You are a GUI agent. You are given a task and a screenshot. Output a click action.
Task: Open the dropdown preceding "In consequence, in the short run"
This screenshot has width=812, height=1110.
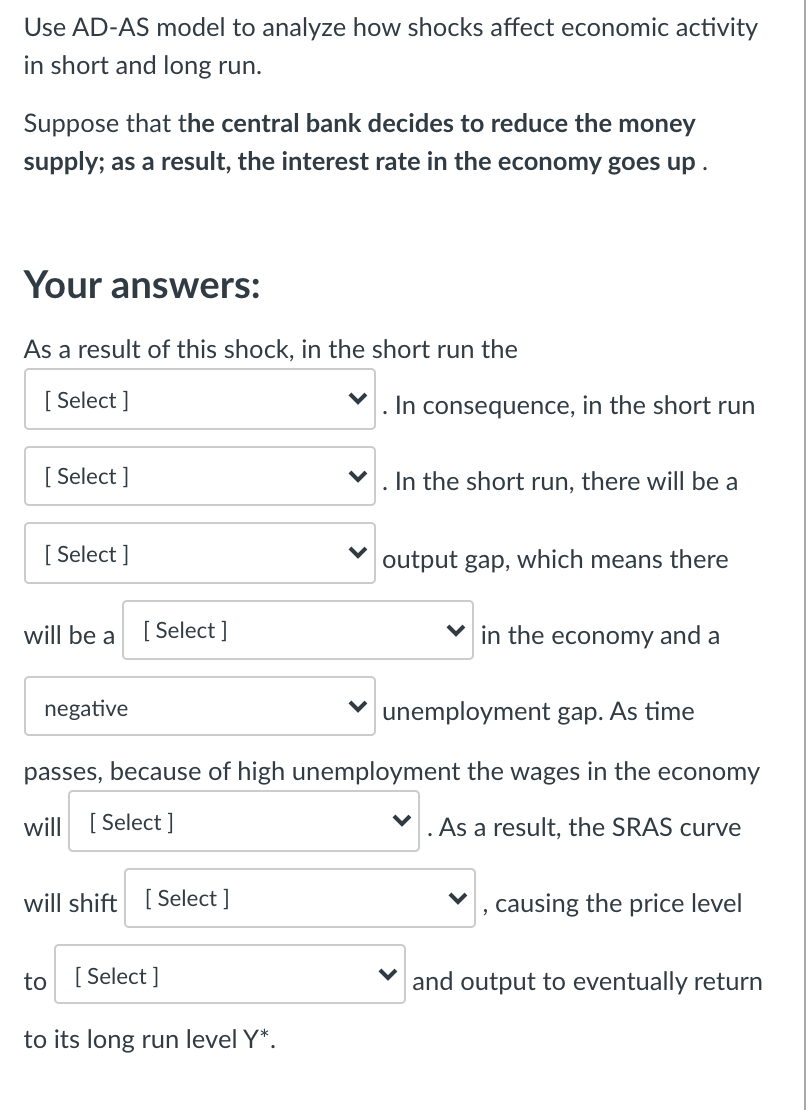coord(200,399)
